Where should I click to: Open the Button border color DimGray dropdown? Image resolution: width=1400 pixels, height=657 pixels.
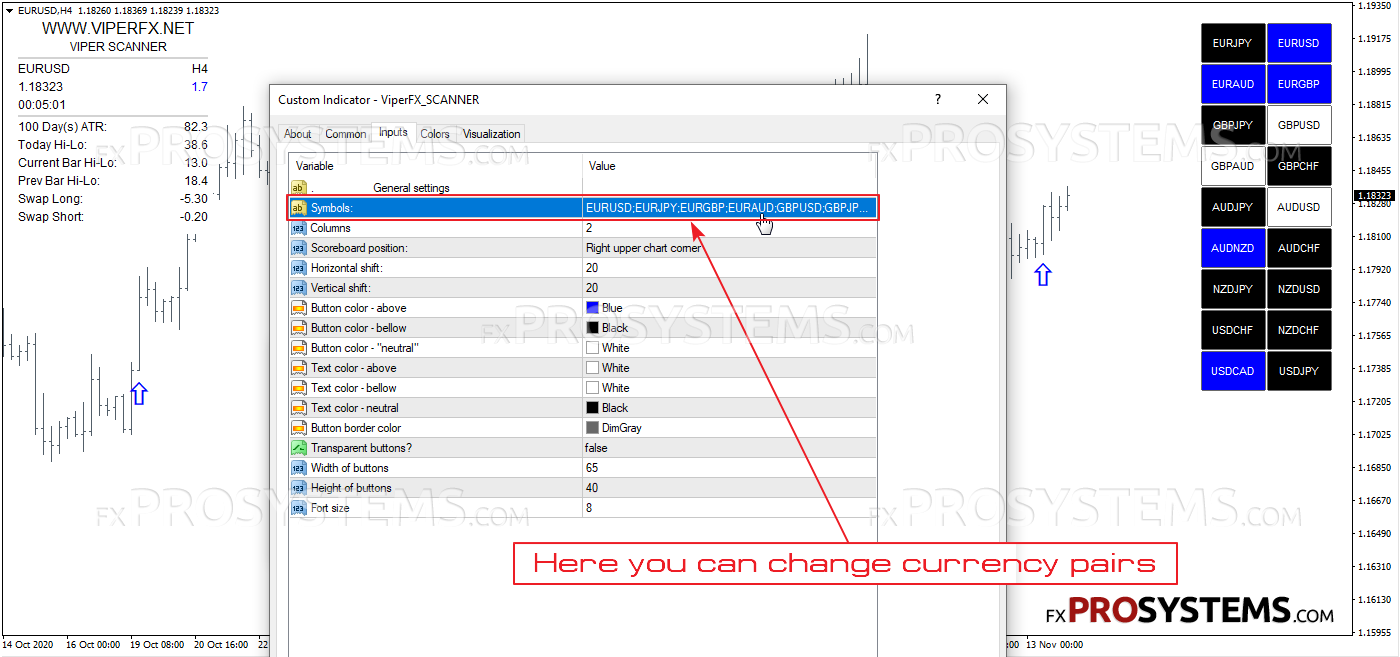click(728, 428)
